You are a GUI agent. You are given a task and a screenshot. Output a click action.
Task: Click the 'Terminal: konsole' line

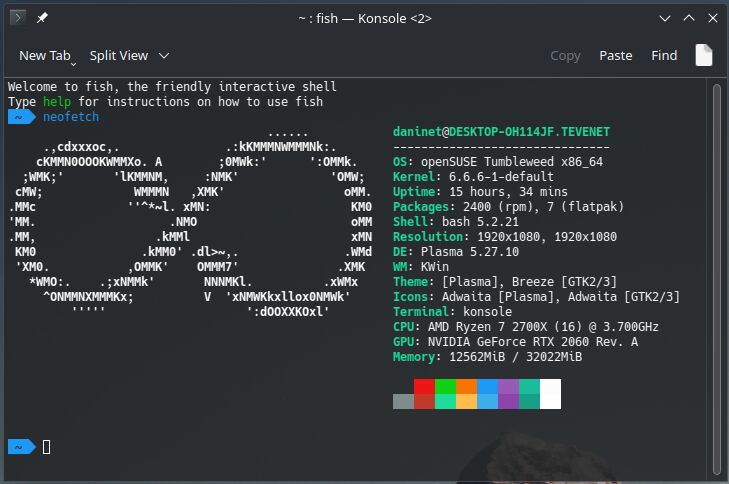pos(452,312)
